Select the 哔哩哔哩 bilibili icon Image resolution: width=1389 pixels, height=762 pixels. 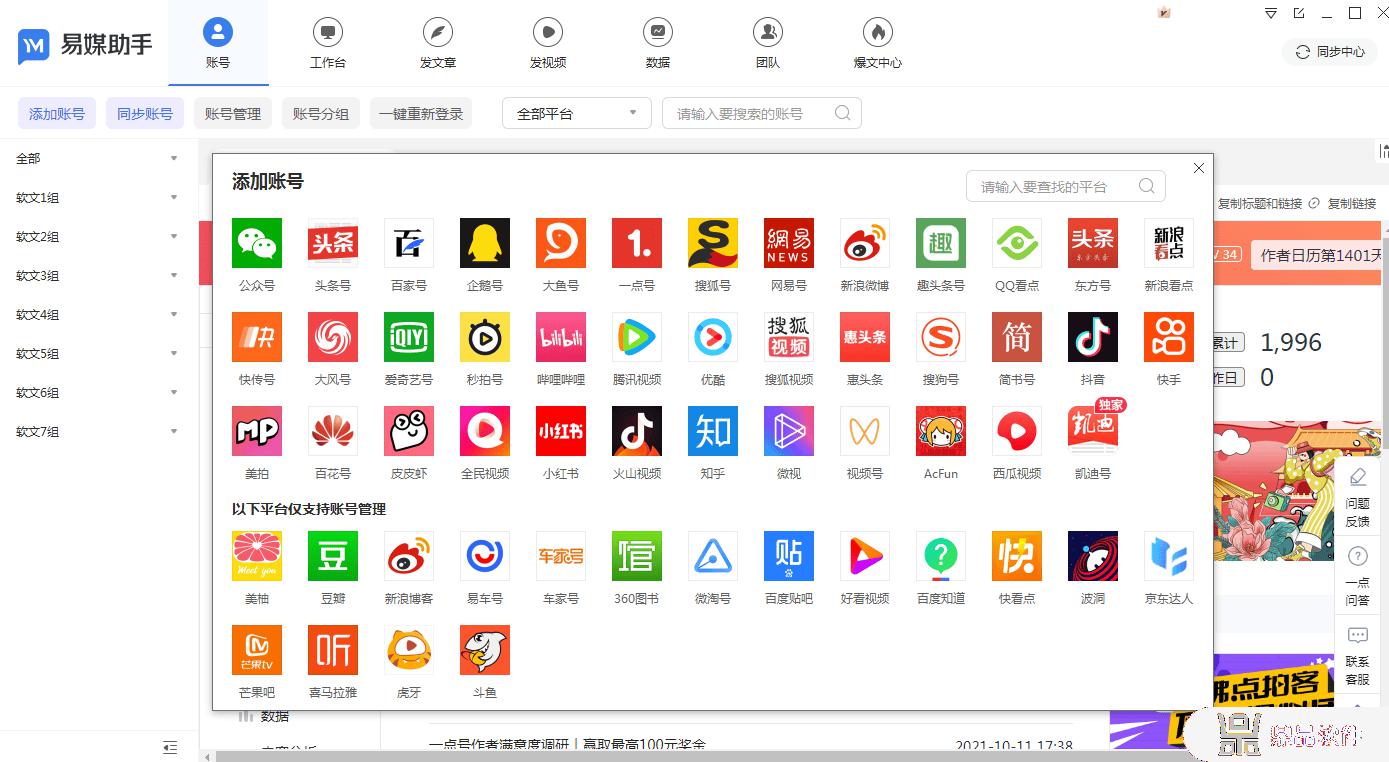point(561,337)
